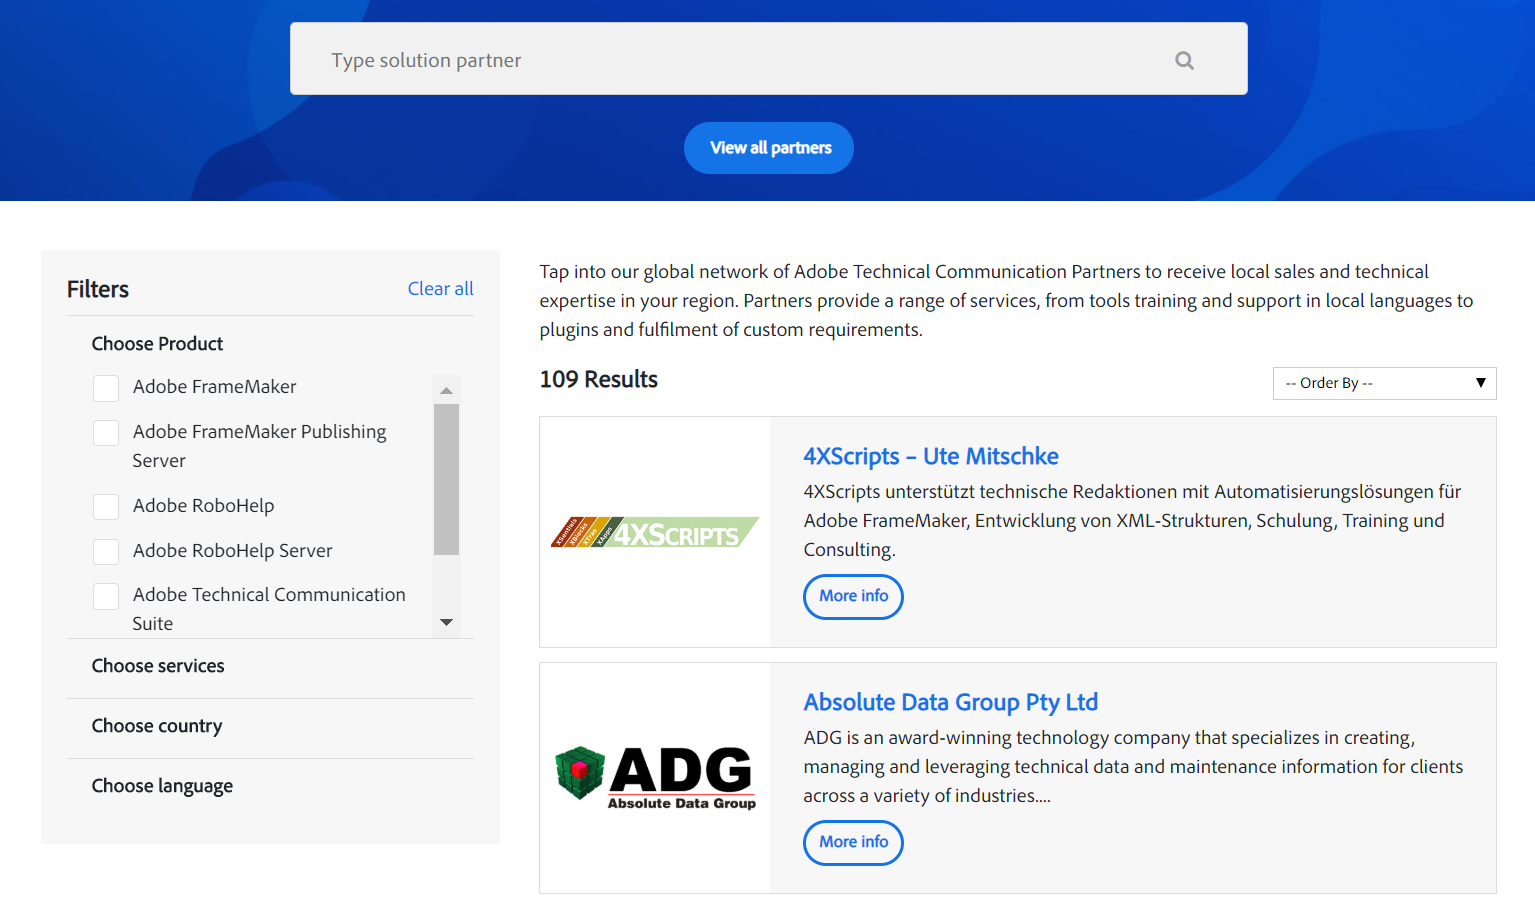Screen dimensions: 1535x903
Task: Expand the Choose language section
Action: 162,786
